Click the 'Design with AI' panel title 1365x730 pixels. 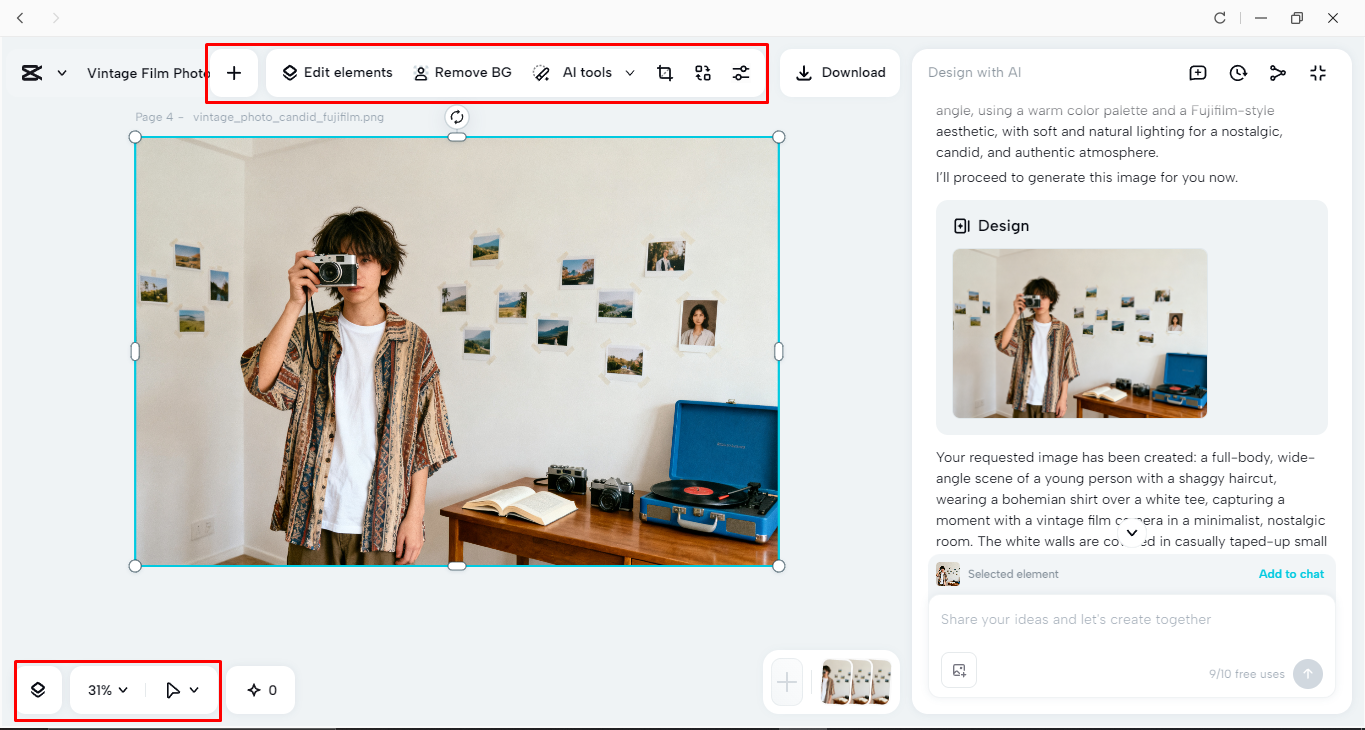[x=975, y=73]
